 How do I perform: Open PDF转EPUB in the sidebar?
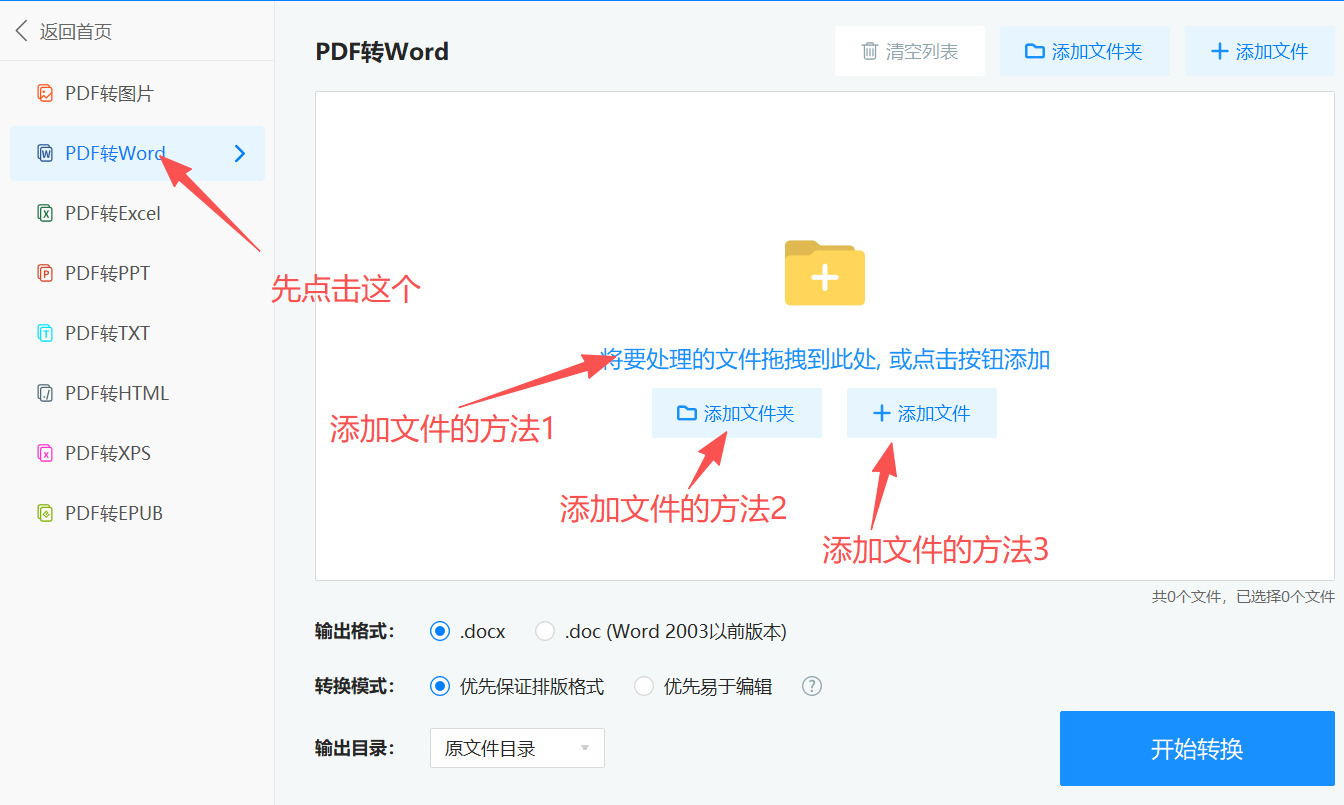point(137,514)
